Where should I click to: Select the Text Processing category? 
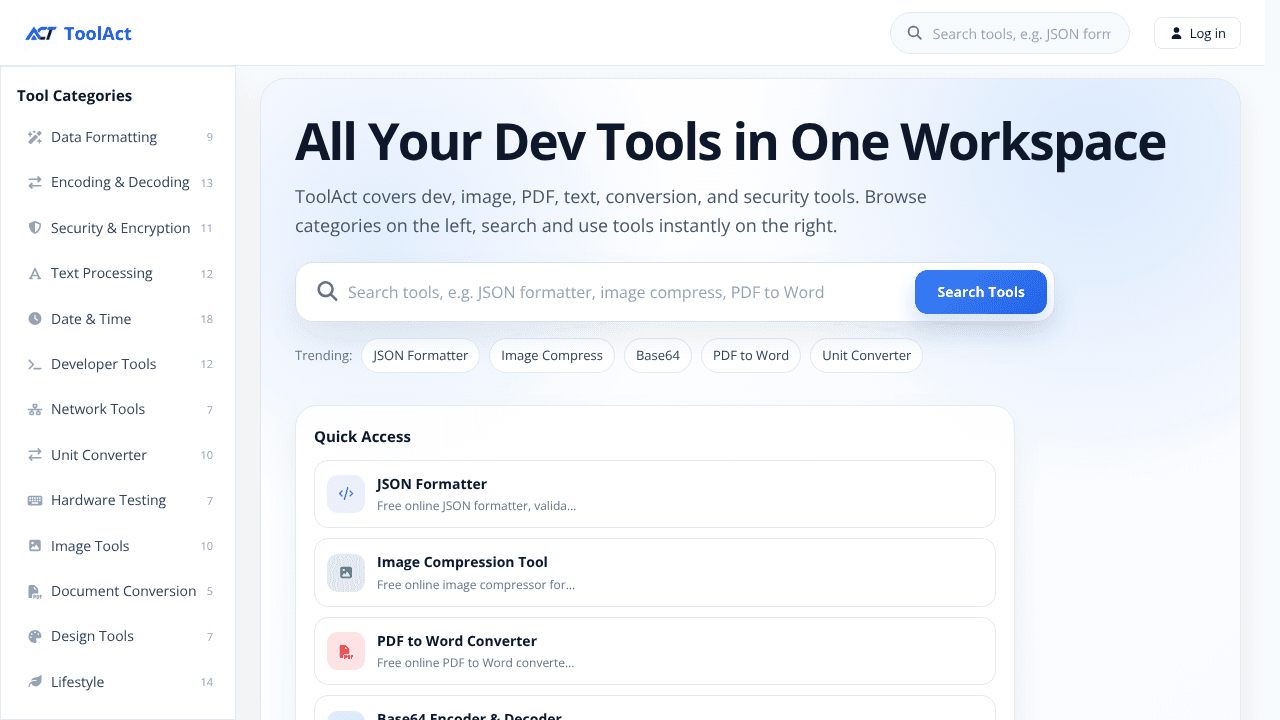pyautogui.click(x=118, y=273)
